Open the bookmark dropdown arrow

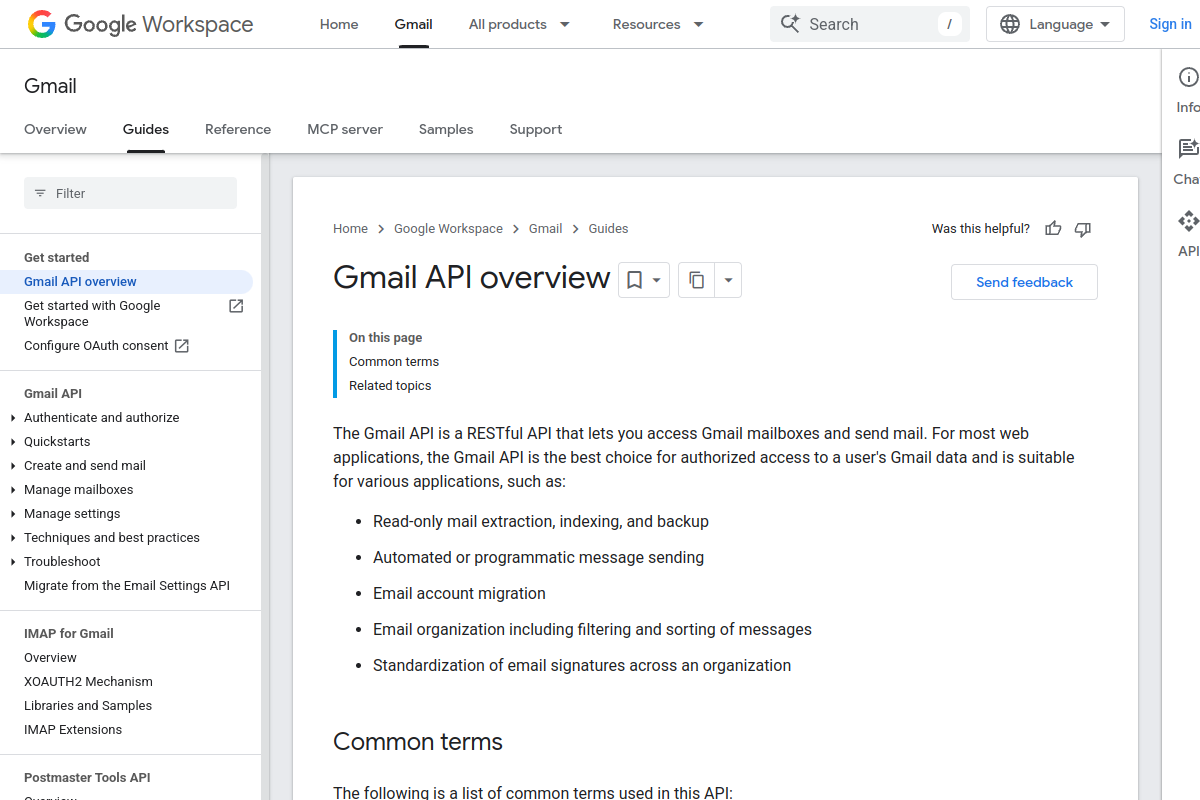pyautogui.click(x=657, y=281)
